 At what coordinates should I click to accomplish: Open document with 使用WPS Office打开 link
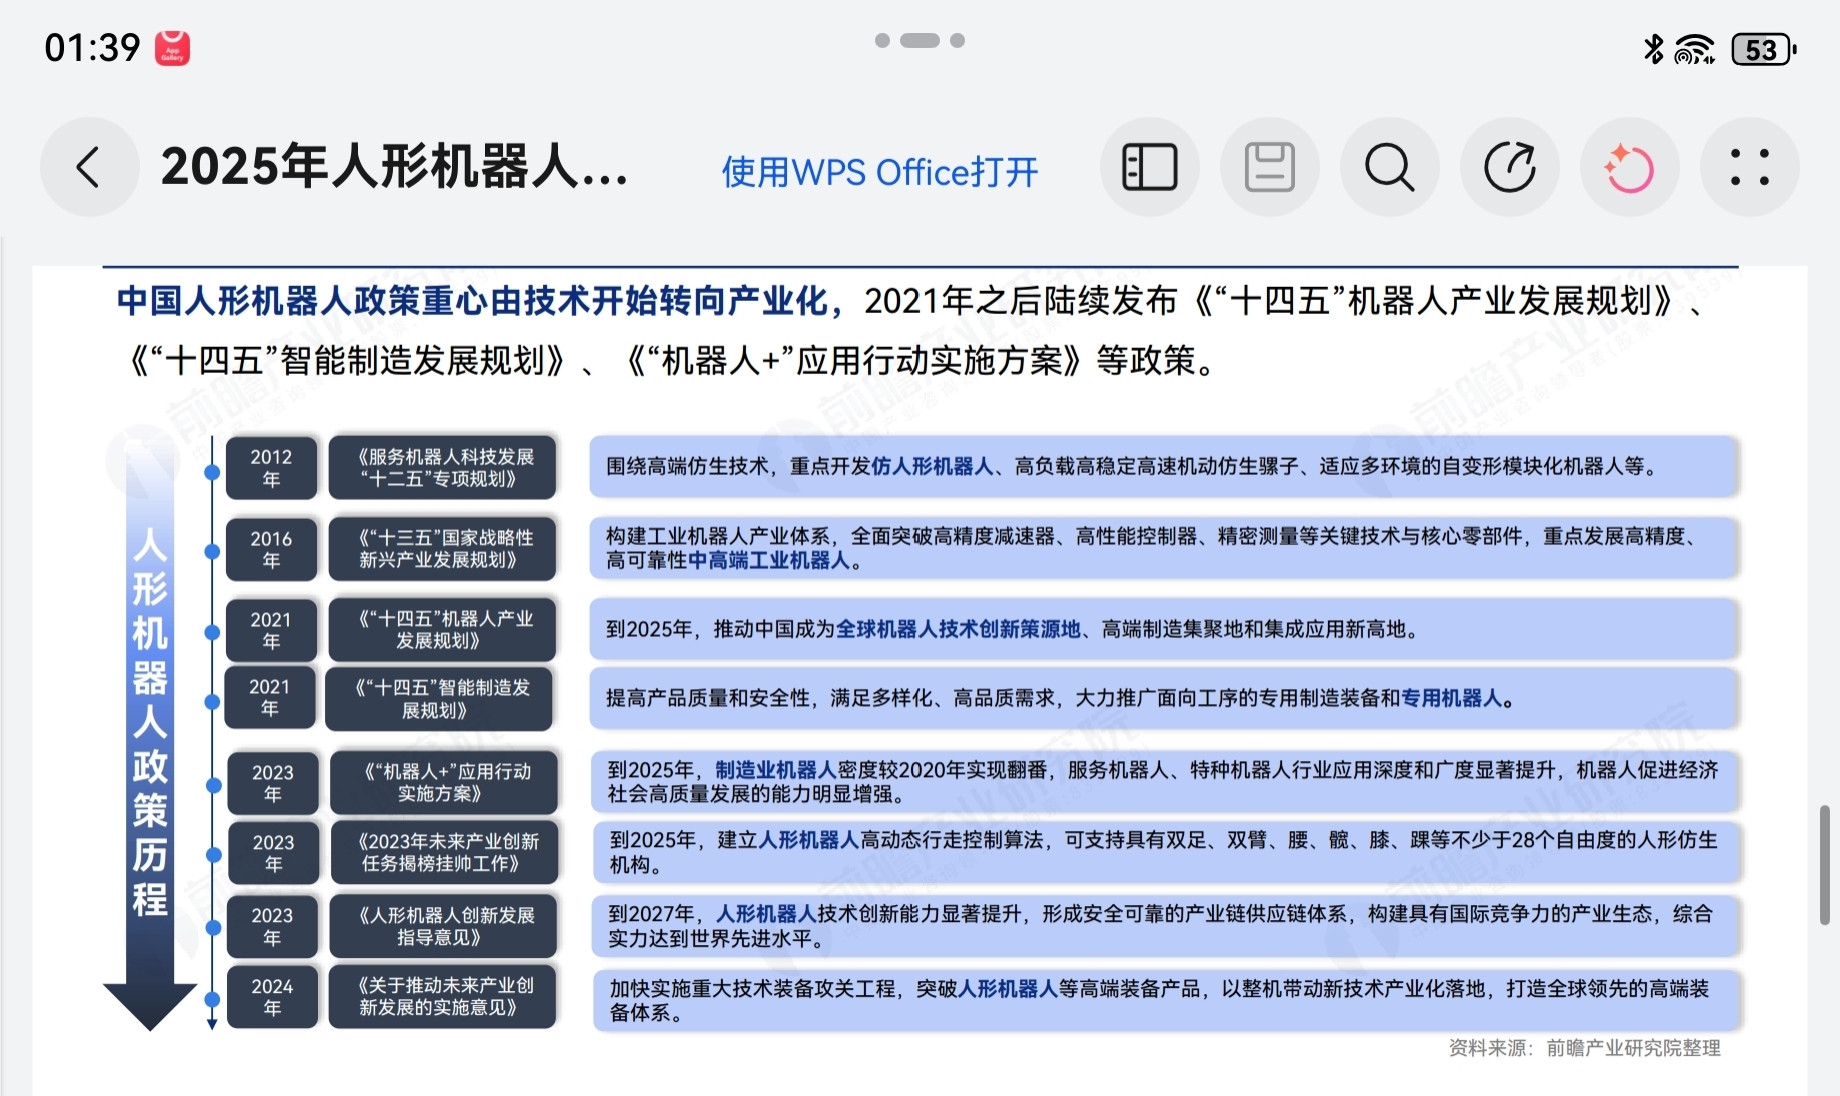(x=880, y=172)
